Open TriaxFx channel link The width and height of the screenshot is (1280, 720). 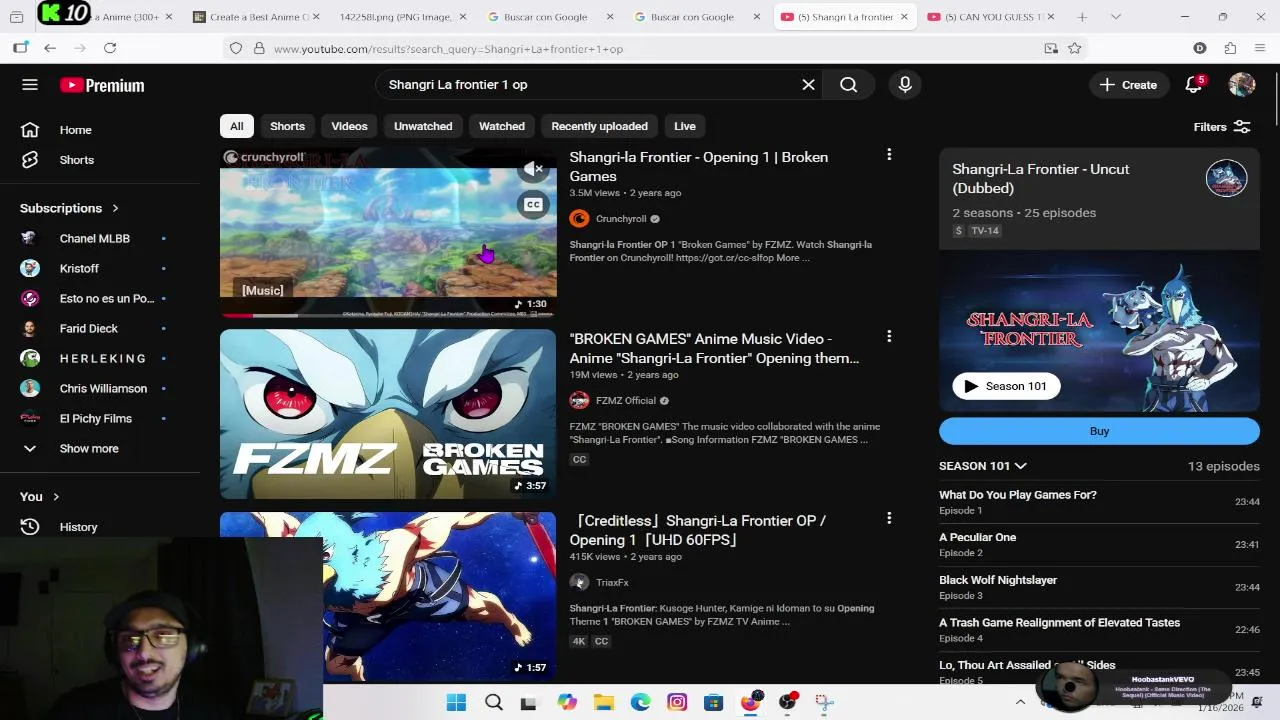coord(612,583)
